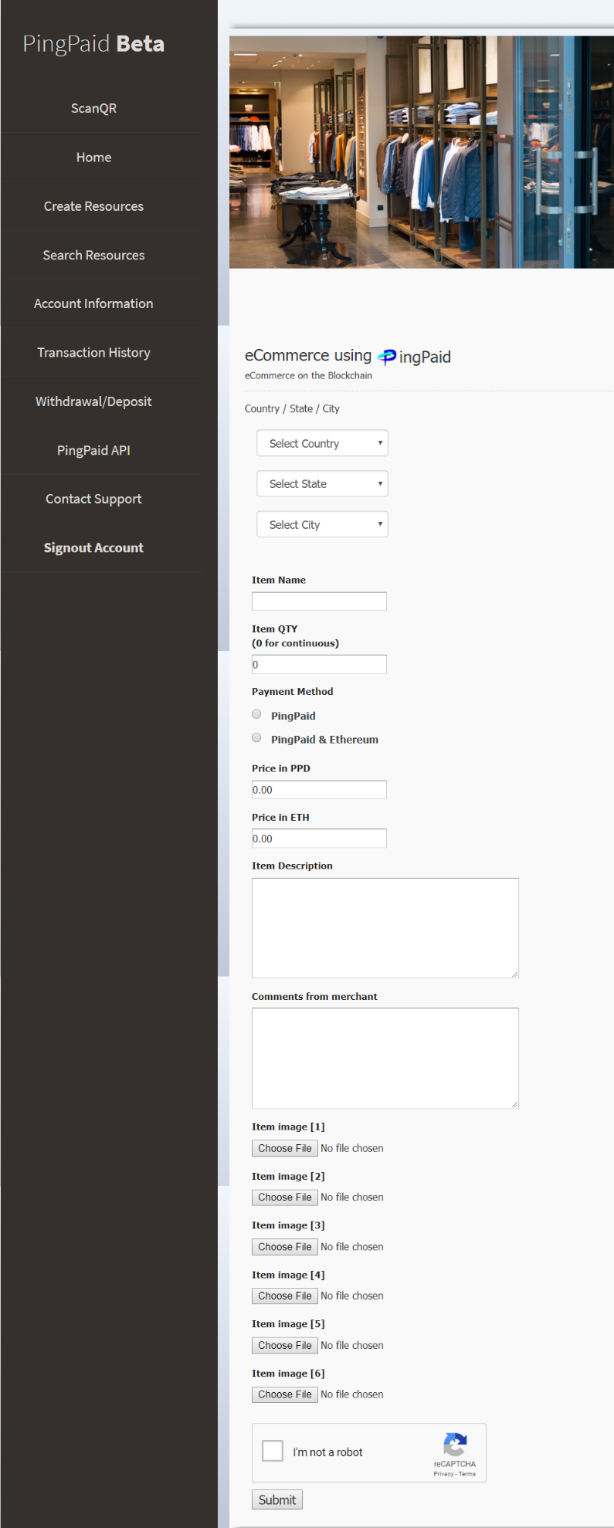
Task: Click 'eCommerce on the Blockchain' subtitle text
Action: point(308,375)
